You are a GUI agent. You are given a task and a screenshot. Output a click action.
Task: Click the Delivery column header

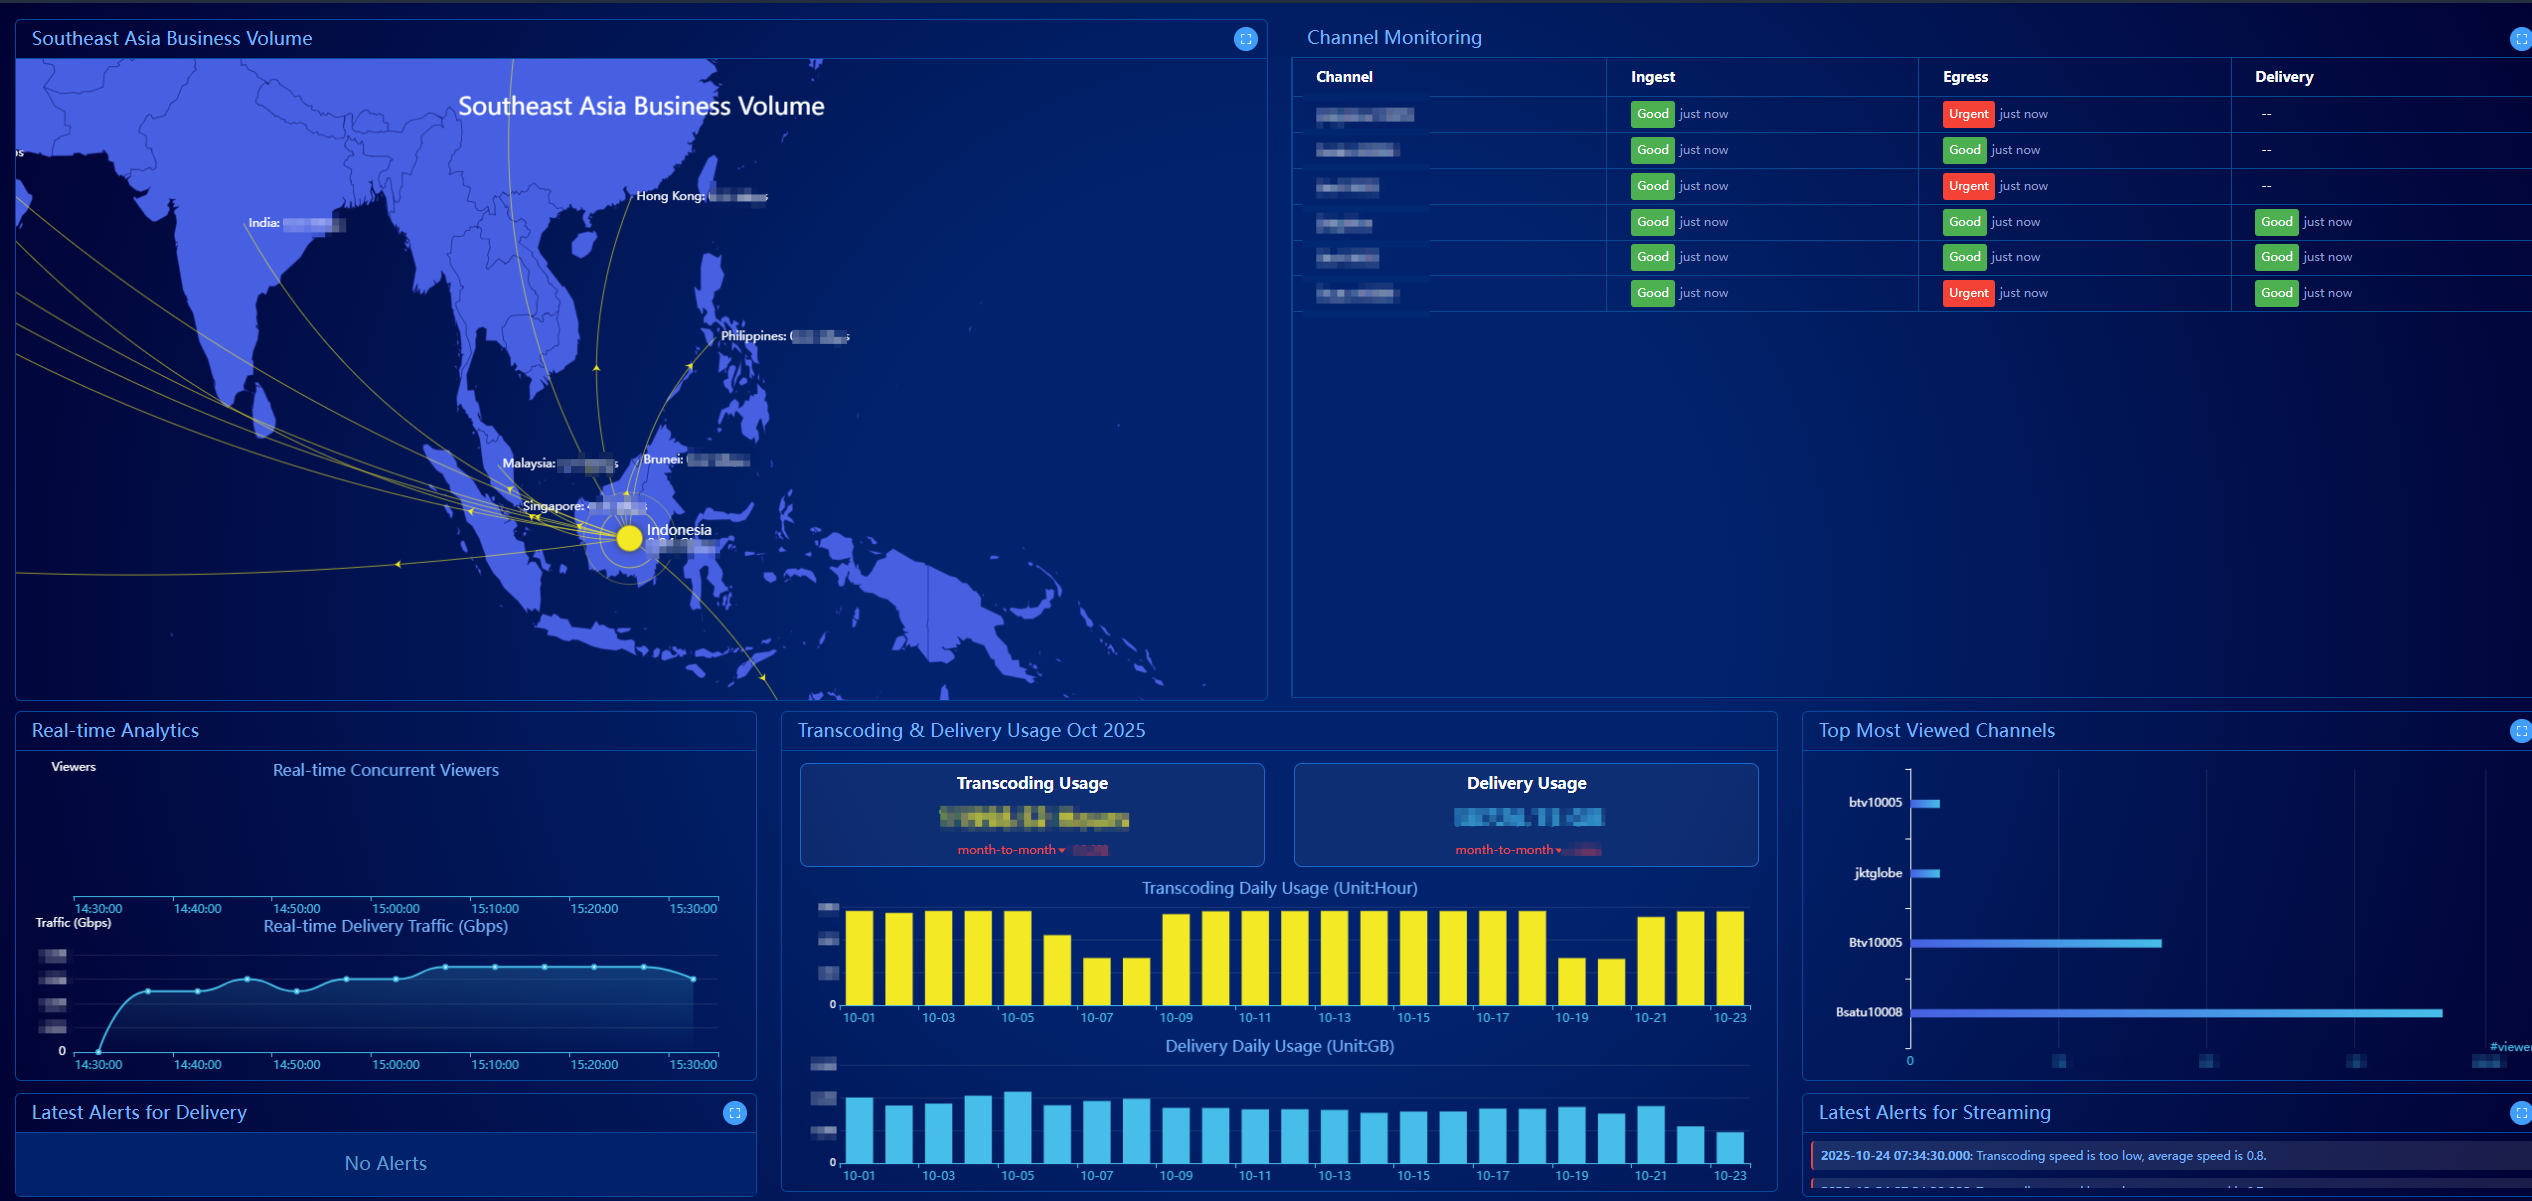[x=2283, y=77]
